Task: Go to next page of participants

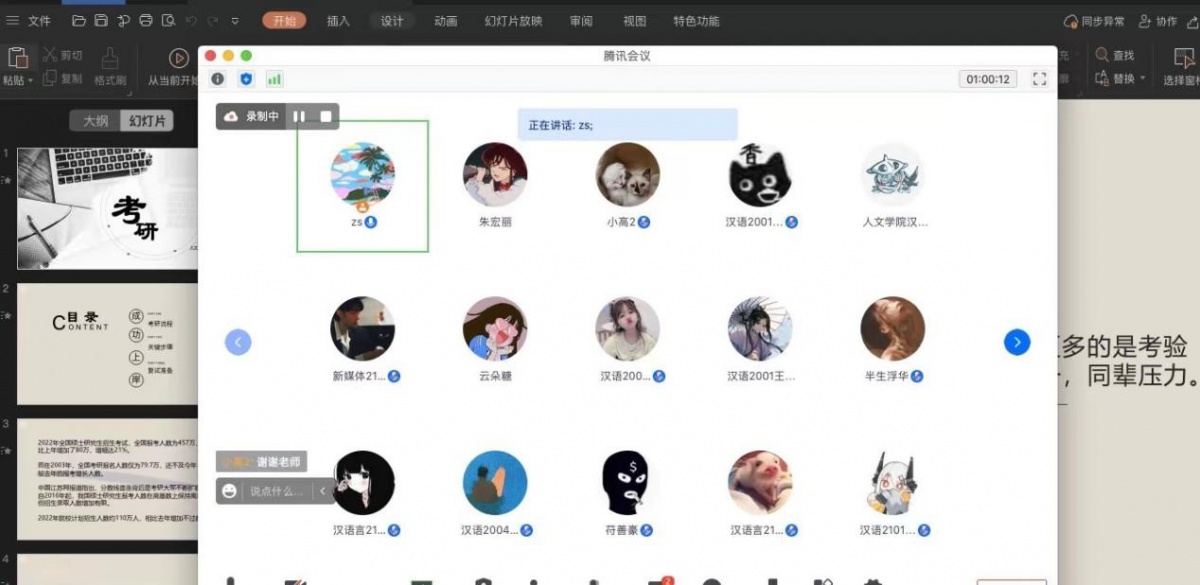Action: tap(1016, 343)
